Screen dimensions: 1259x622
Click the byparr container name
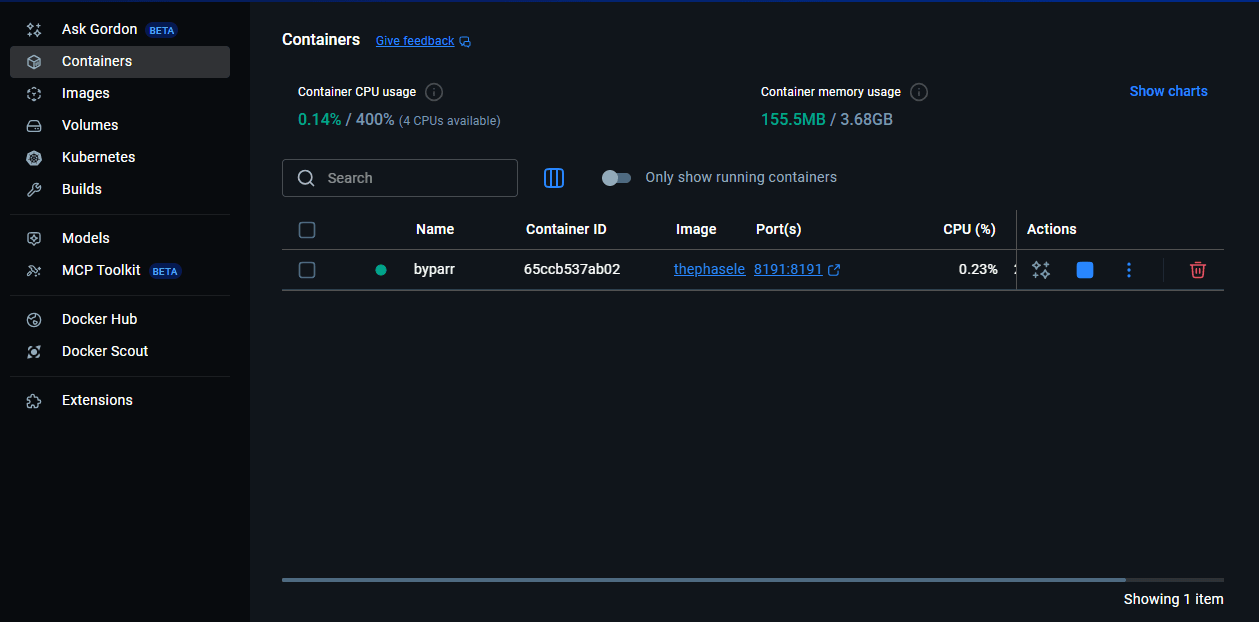pyautogui.click(x=434, y=269)
